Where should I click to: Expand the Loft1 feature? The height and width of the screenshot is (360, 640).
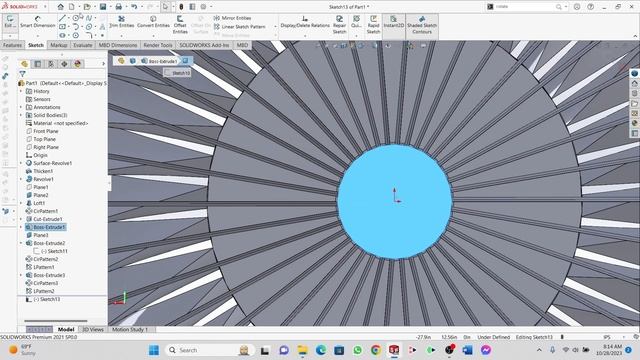21,203
